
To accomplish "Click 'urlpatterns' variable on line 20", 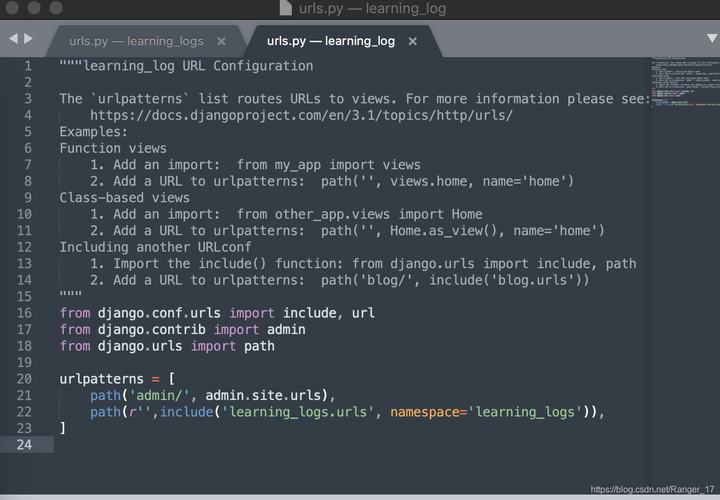I will (x=101, y=379).
